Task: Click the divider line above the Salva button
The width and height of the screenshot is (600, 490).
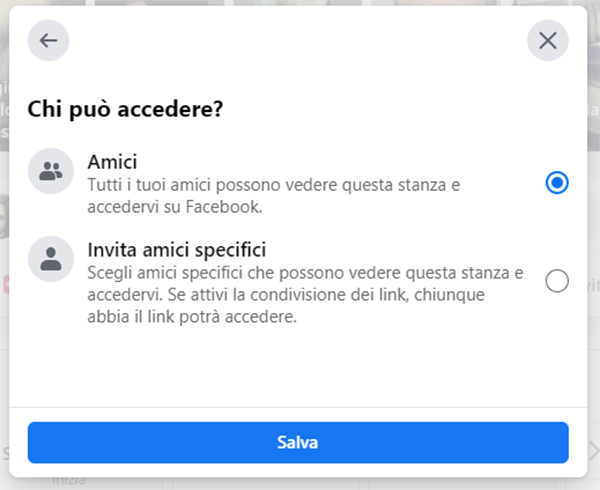Action: 298,408
